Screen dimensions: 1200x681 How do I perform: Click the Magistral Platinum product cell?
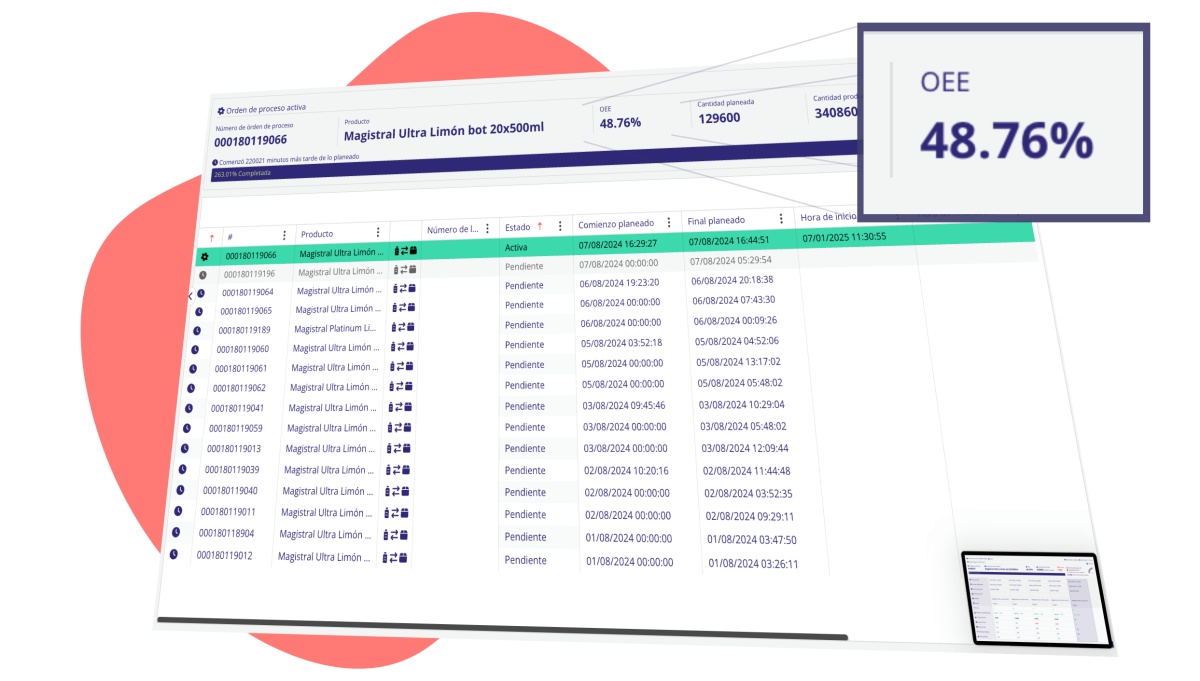pos(335,329)
